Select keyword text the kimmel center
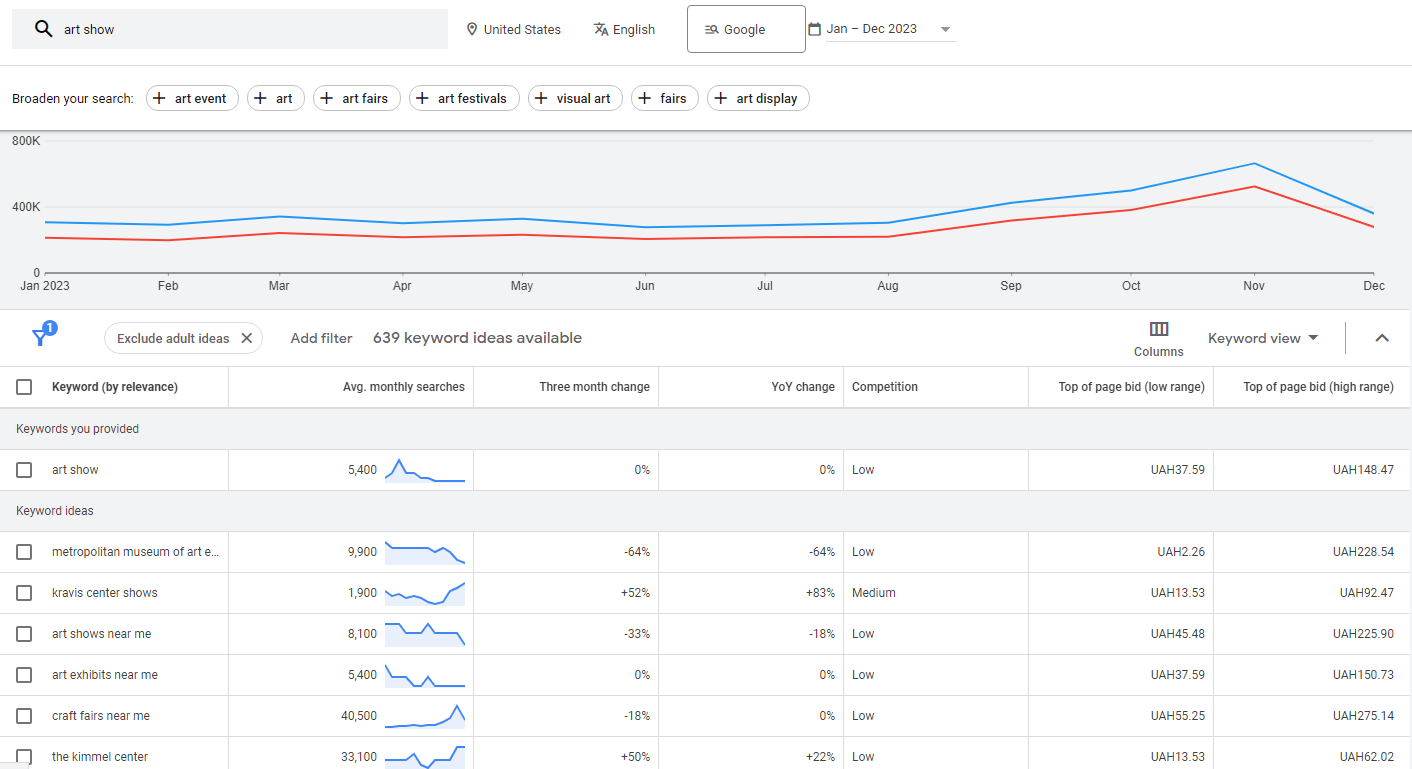The image size is (1412, 769). pos(100,757)
